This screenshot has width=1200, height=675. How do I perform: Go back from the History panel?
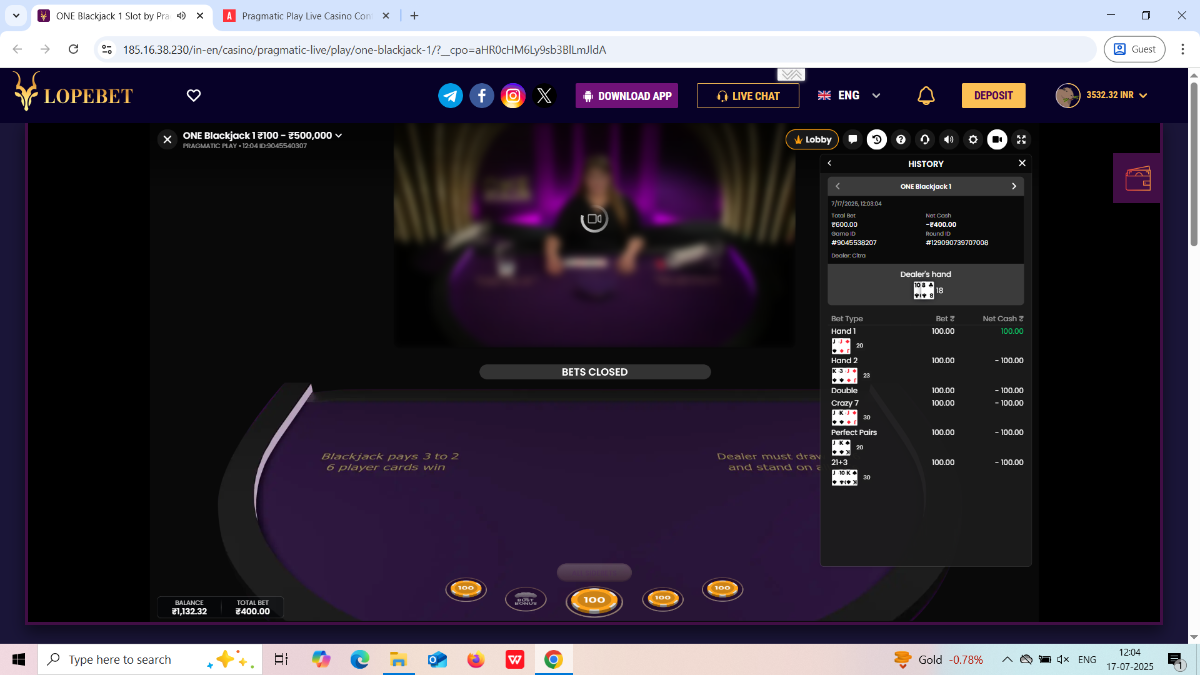829,163
